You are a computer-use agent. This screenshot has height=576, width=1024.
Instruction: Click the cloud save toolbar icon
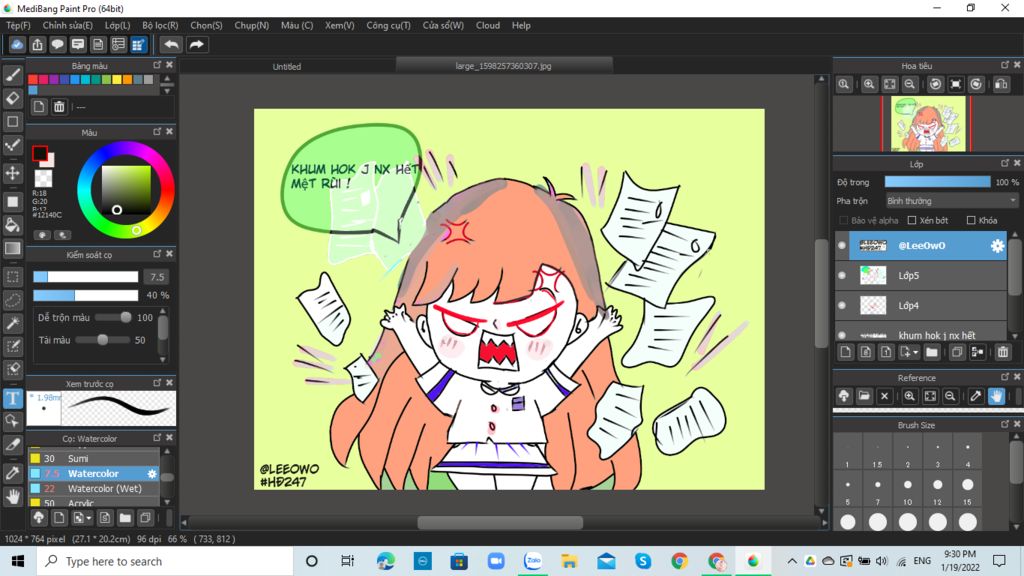tap(17, 44)
